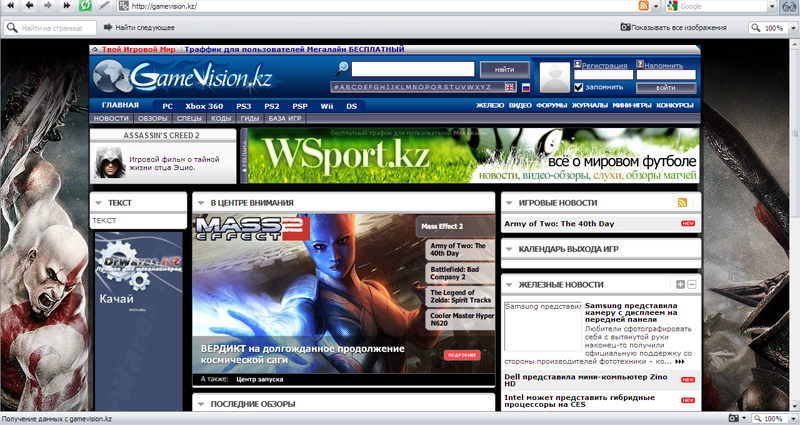Open the status bar camera dropdown arrow
800x425 pixels.
(744, 418)
